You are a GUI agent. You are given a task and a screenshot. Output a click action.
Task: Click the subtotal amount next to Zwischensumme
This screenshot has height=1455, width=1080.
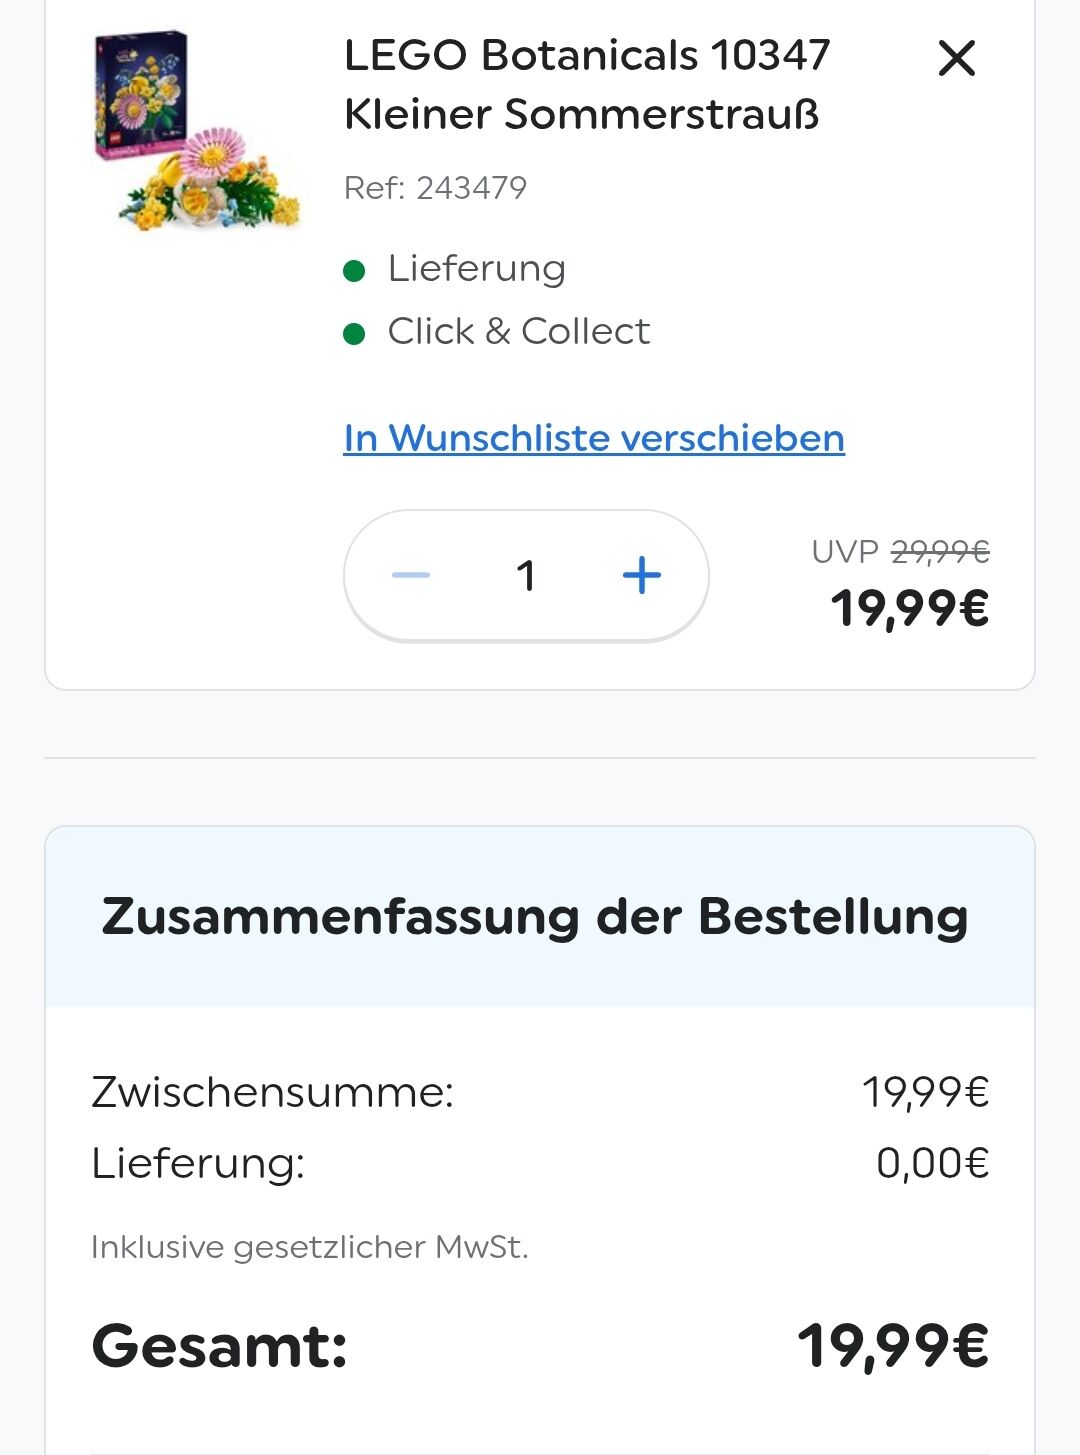pyautogui.click(x=925, y=1092)
